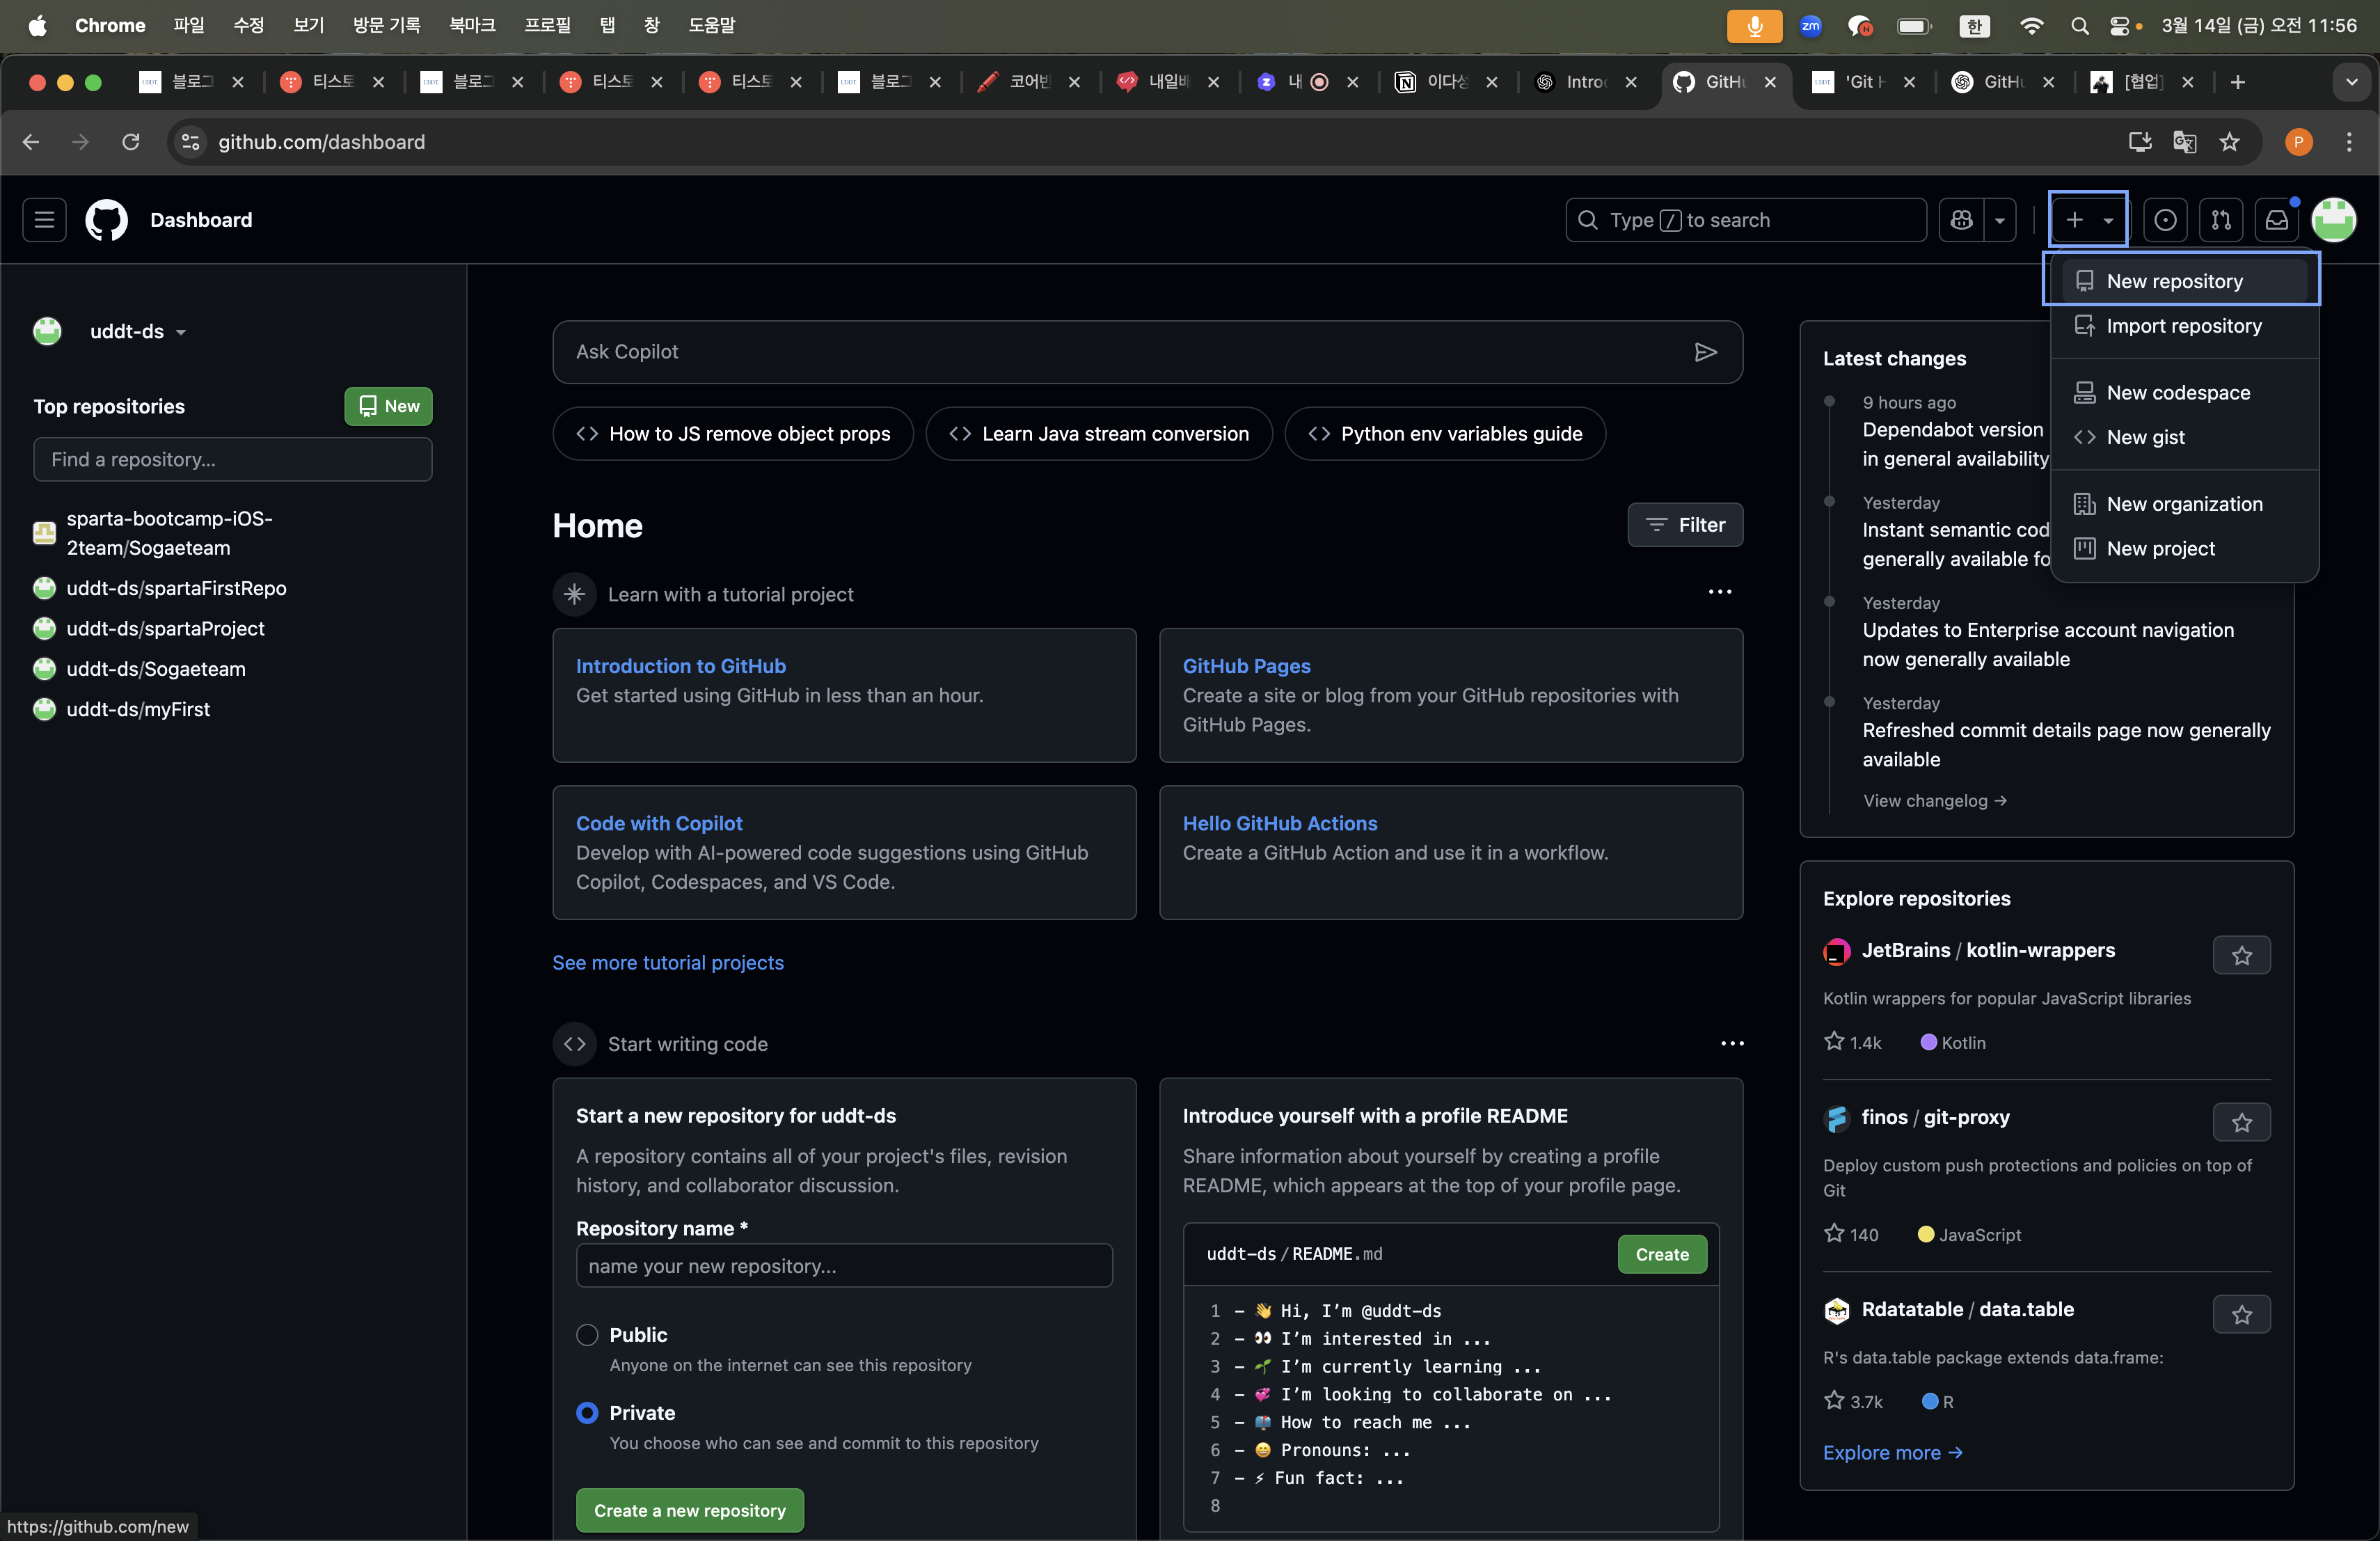Open Spotlight search in menu bar
Viewport: 2380px width, 1541px height.
coord(2080,26)
